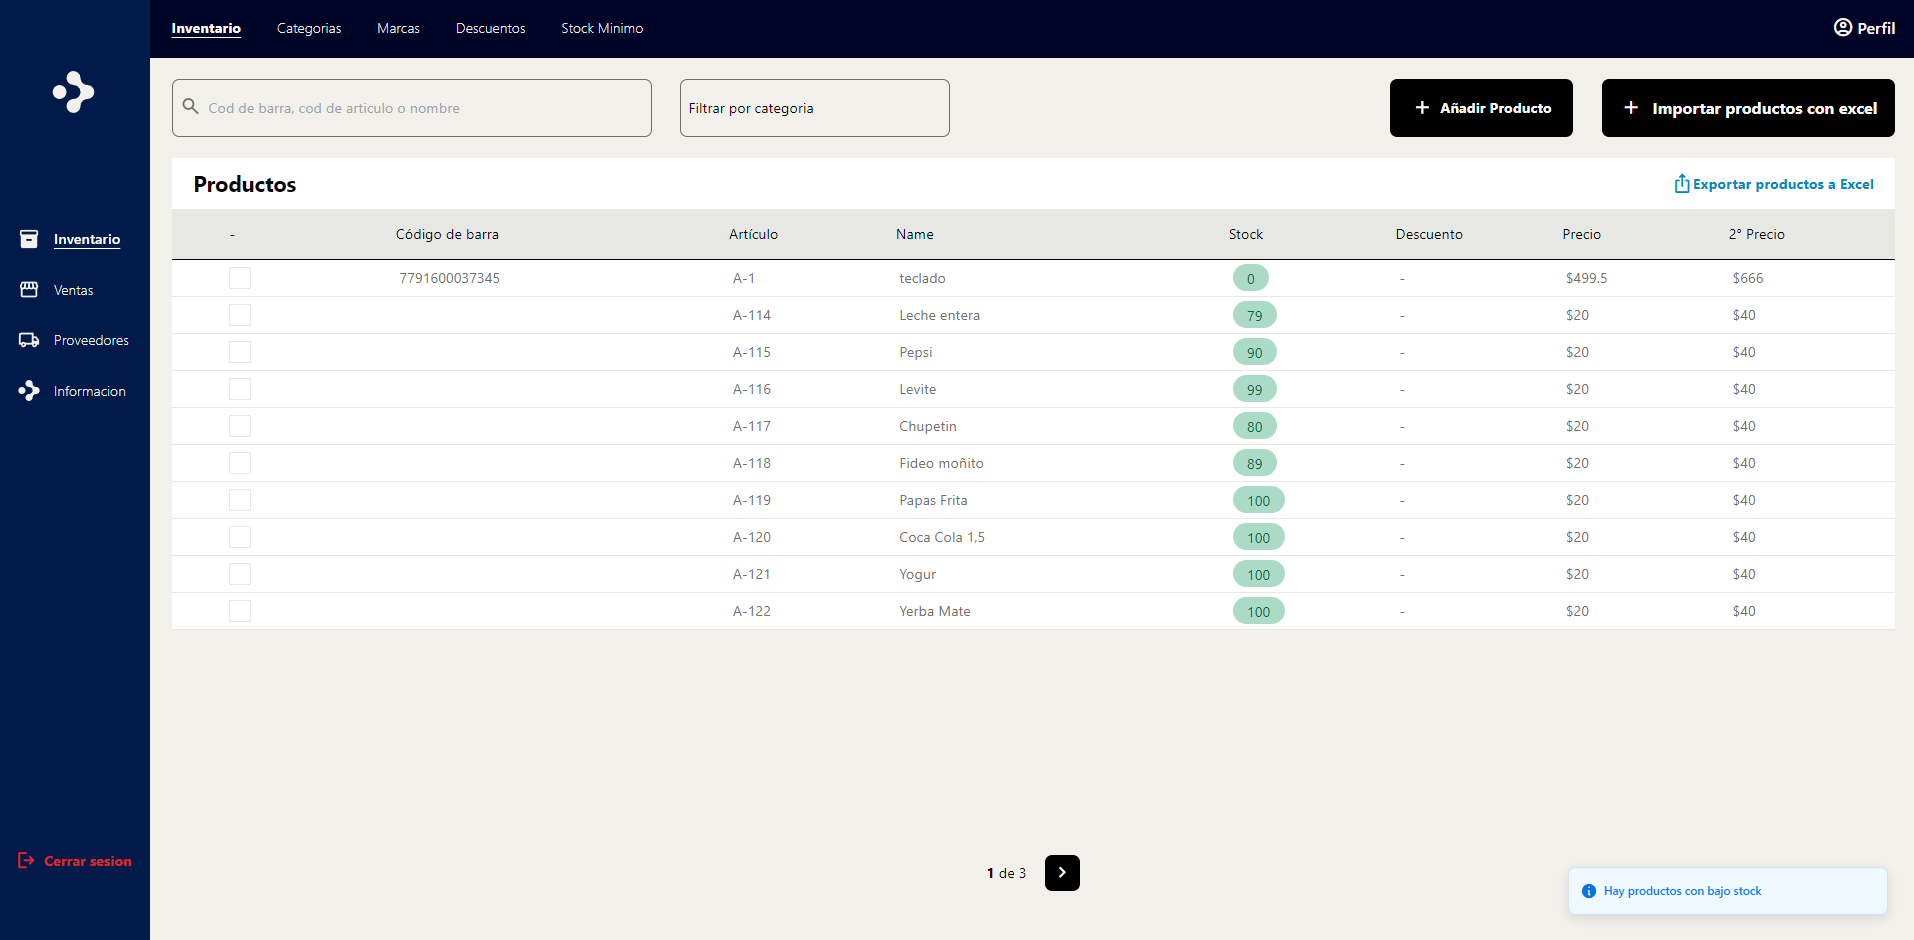This screenshot has height=940, width=1914.
Task: Click the Informacion sidebar icon
Action: (x=29, y=391)
